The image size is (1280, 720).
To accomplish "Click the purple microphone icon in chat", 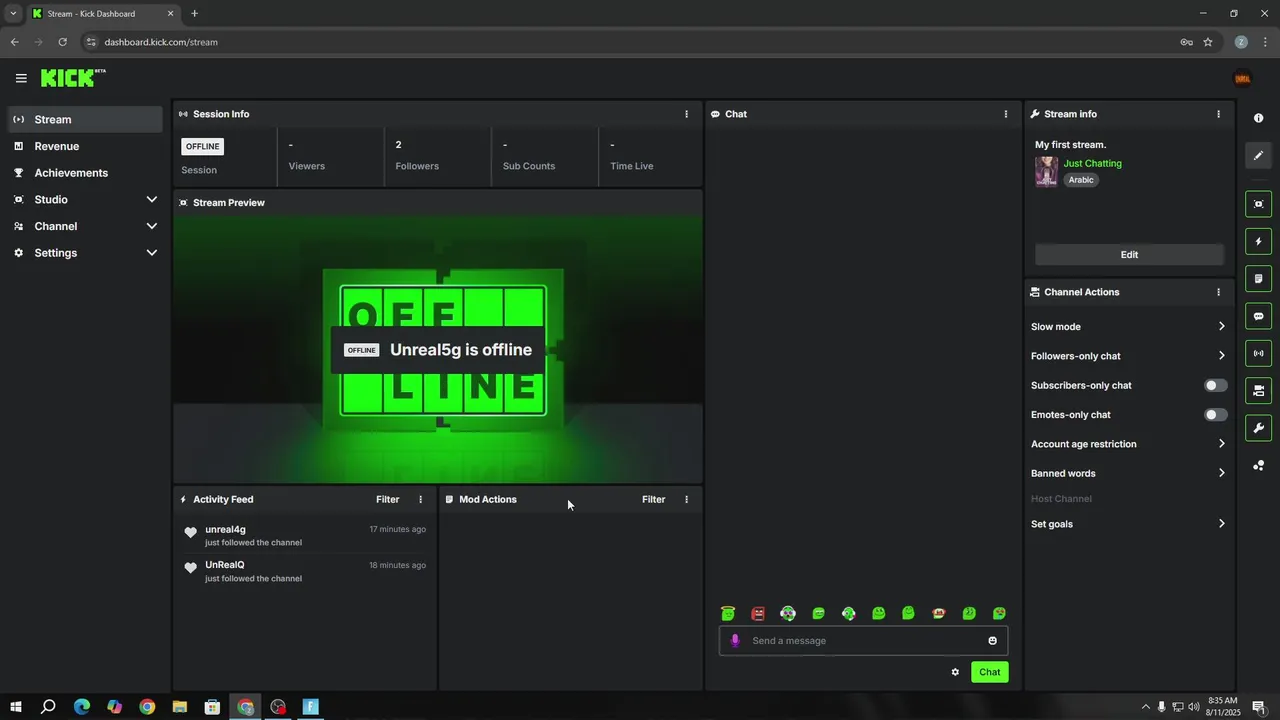I will pyautogui.click(x=735, y=641).
